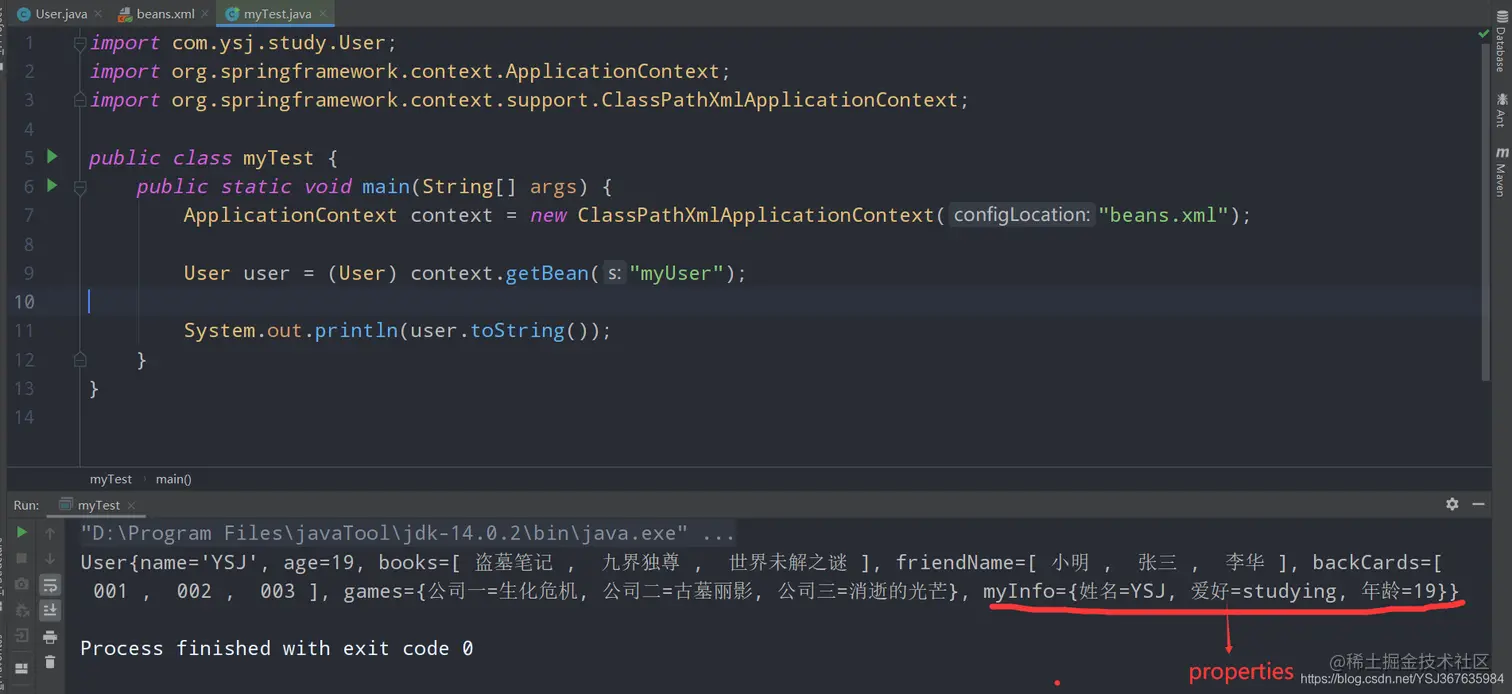This screenshot has width=1512, height=694.
Task: Select main() breadcrumb item
Action: pos(173,479)
